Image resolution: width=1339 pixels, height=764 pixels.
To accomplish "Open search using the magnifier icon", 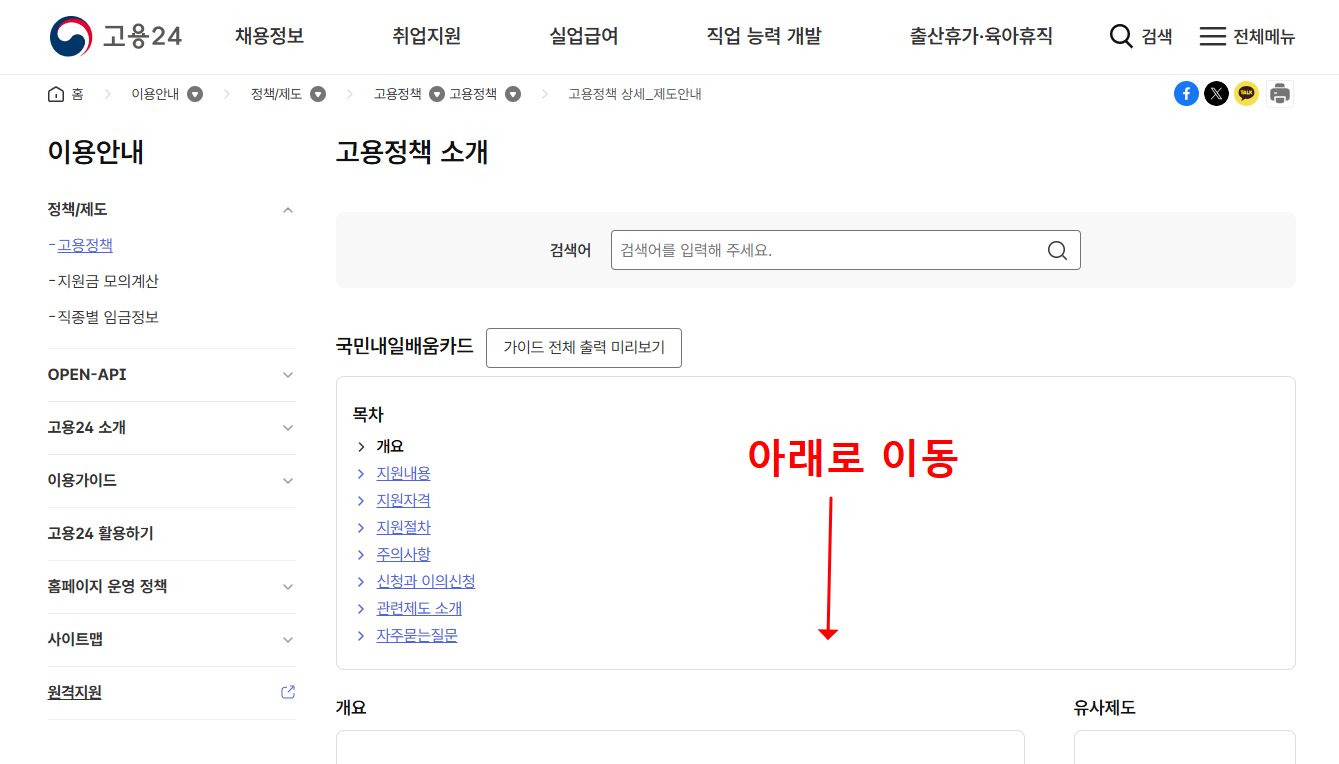I will 1118,34.
